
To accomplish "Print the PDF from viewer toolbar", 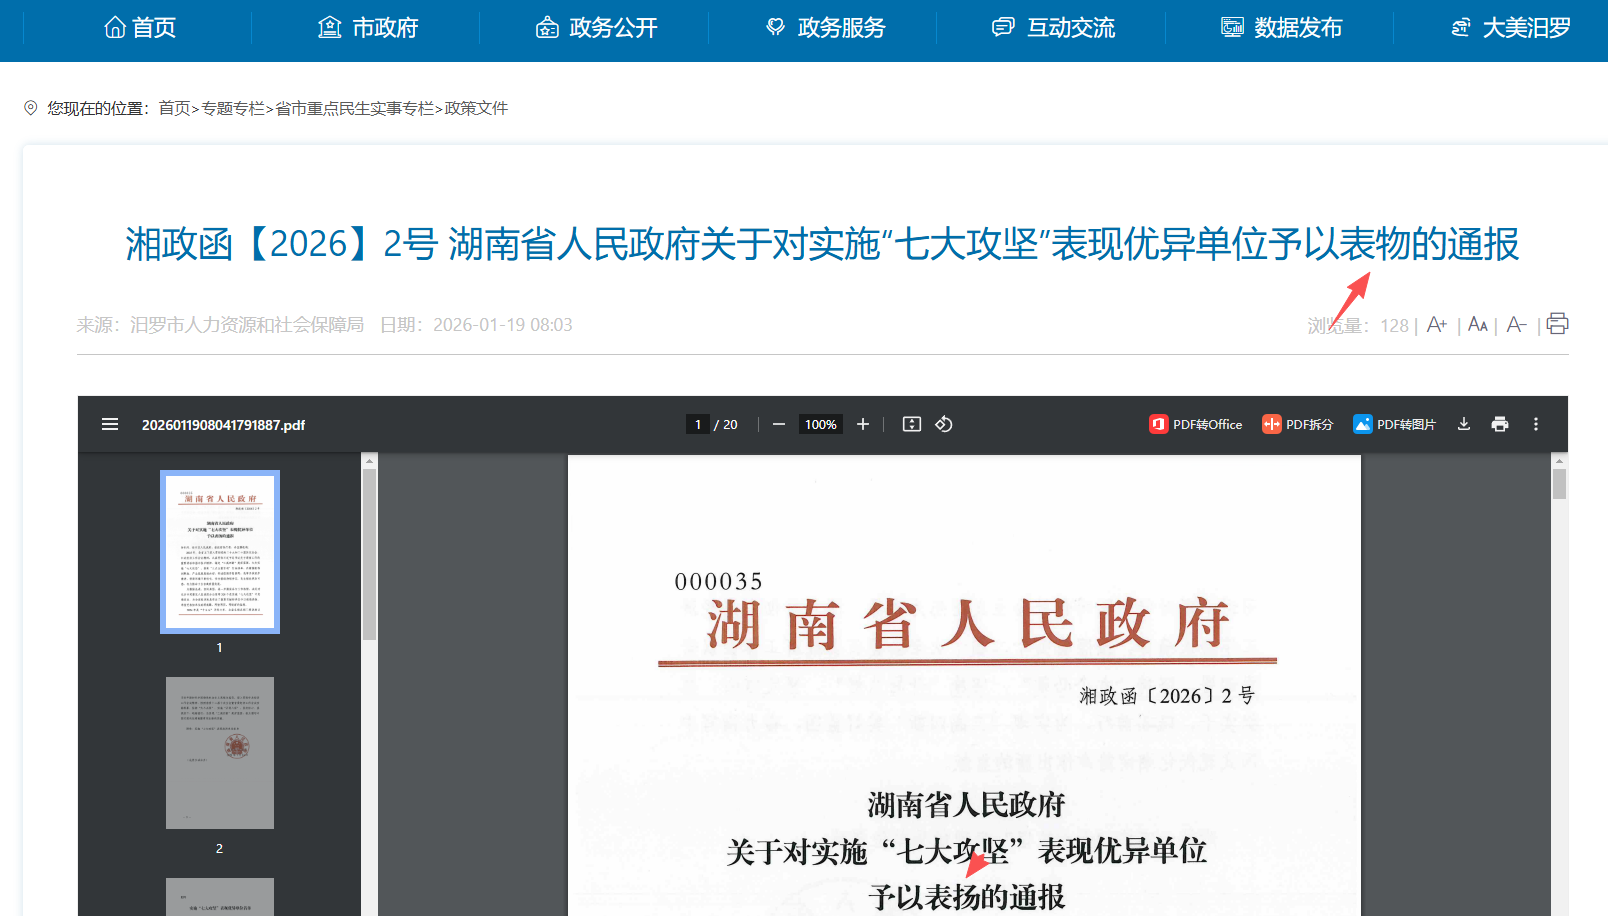I will (1499, 425).
